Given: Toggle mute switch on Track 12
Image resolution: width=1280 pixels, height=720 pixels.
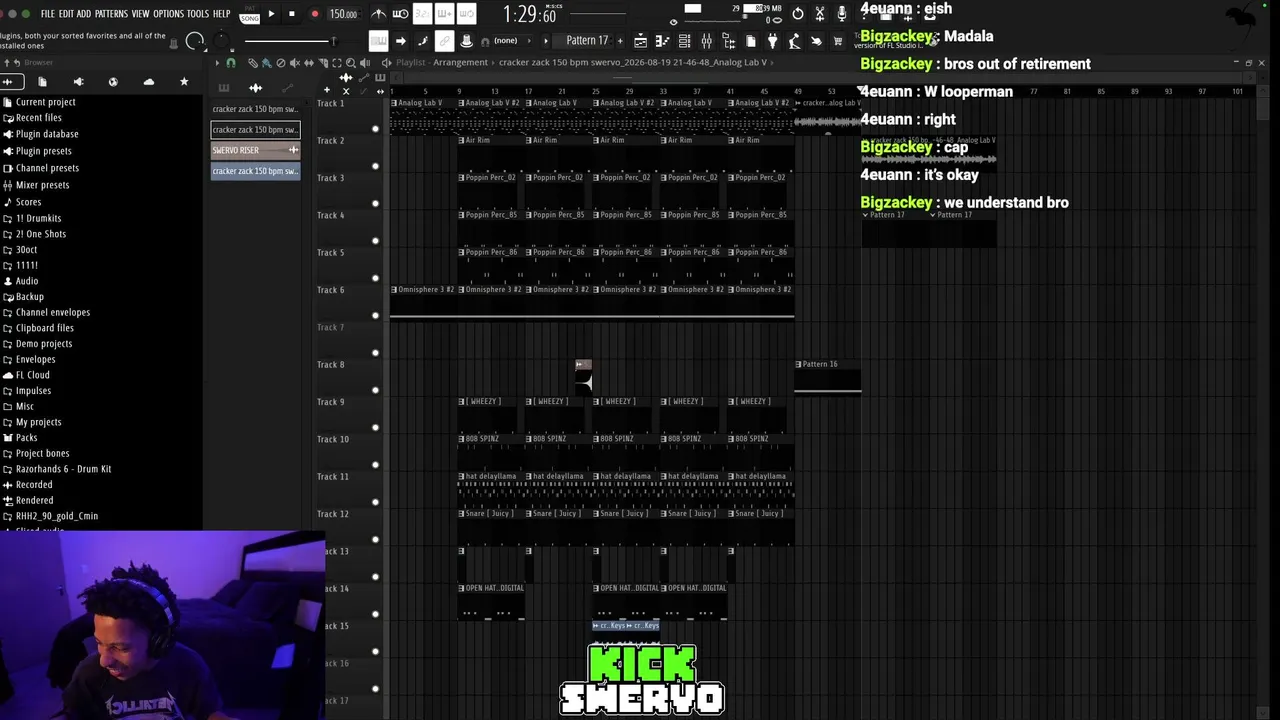Looking at the screenshot, I should tap(376, 539).
